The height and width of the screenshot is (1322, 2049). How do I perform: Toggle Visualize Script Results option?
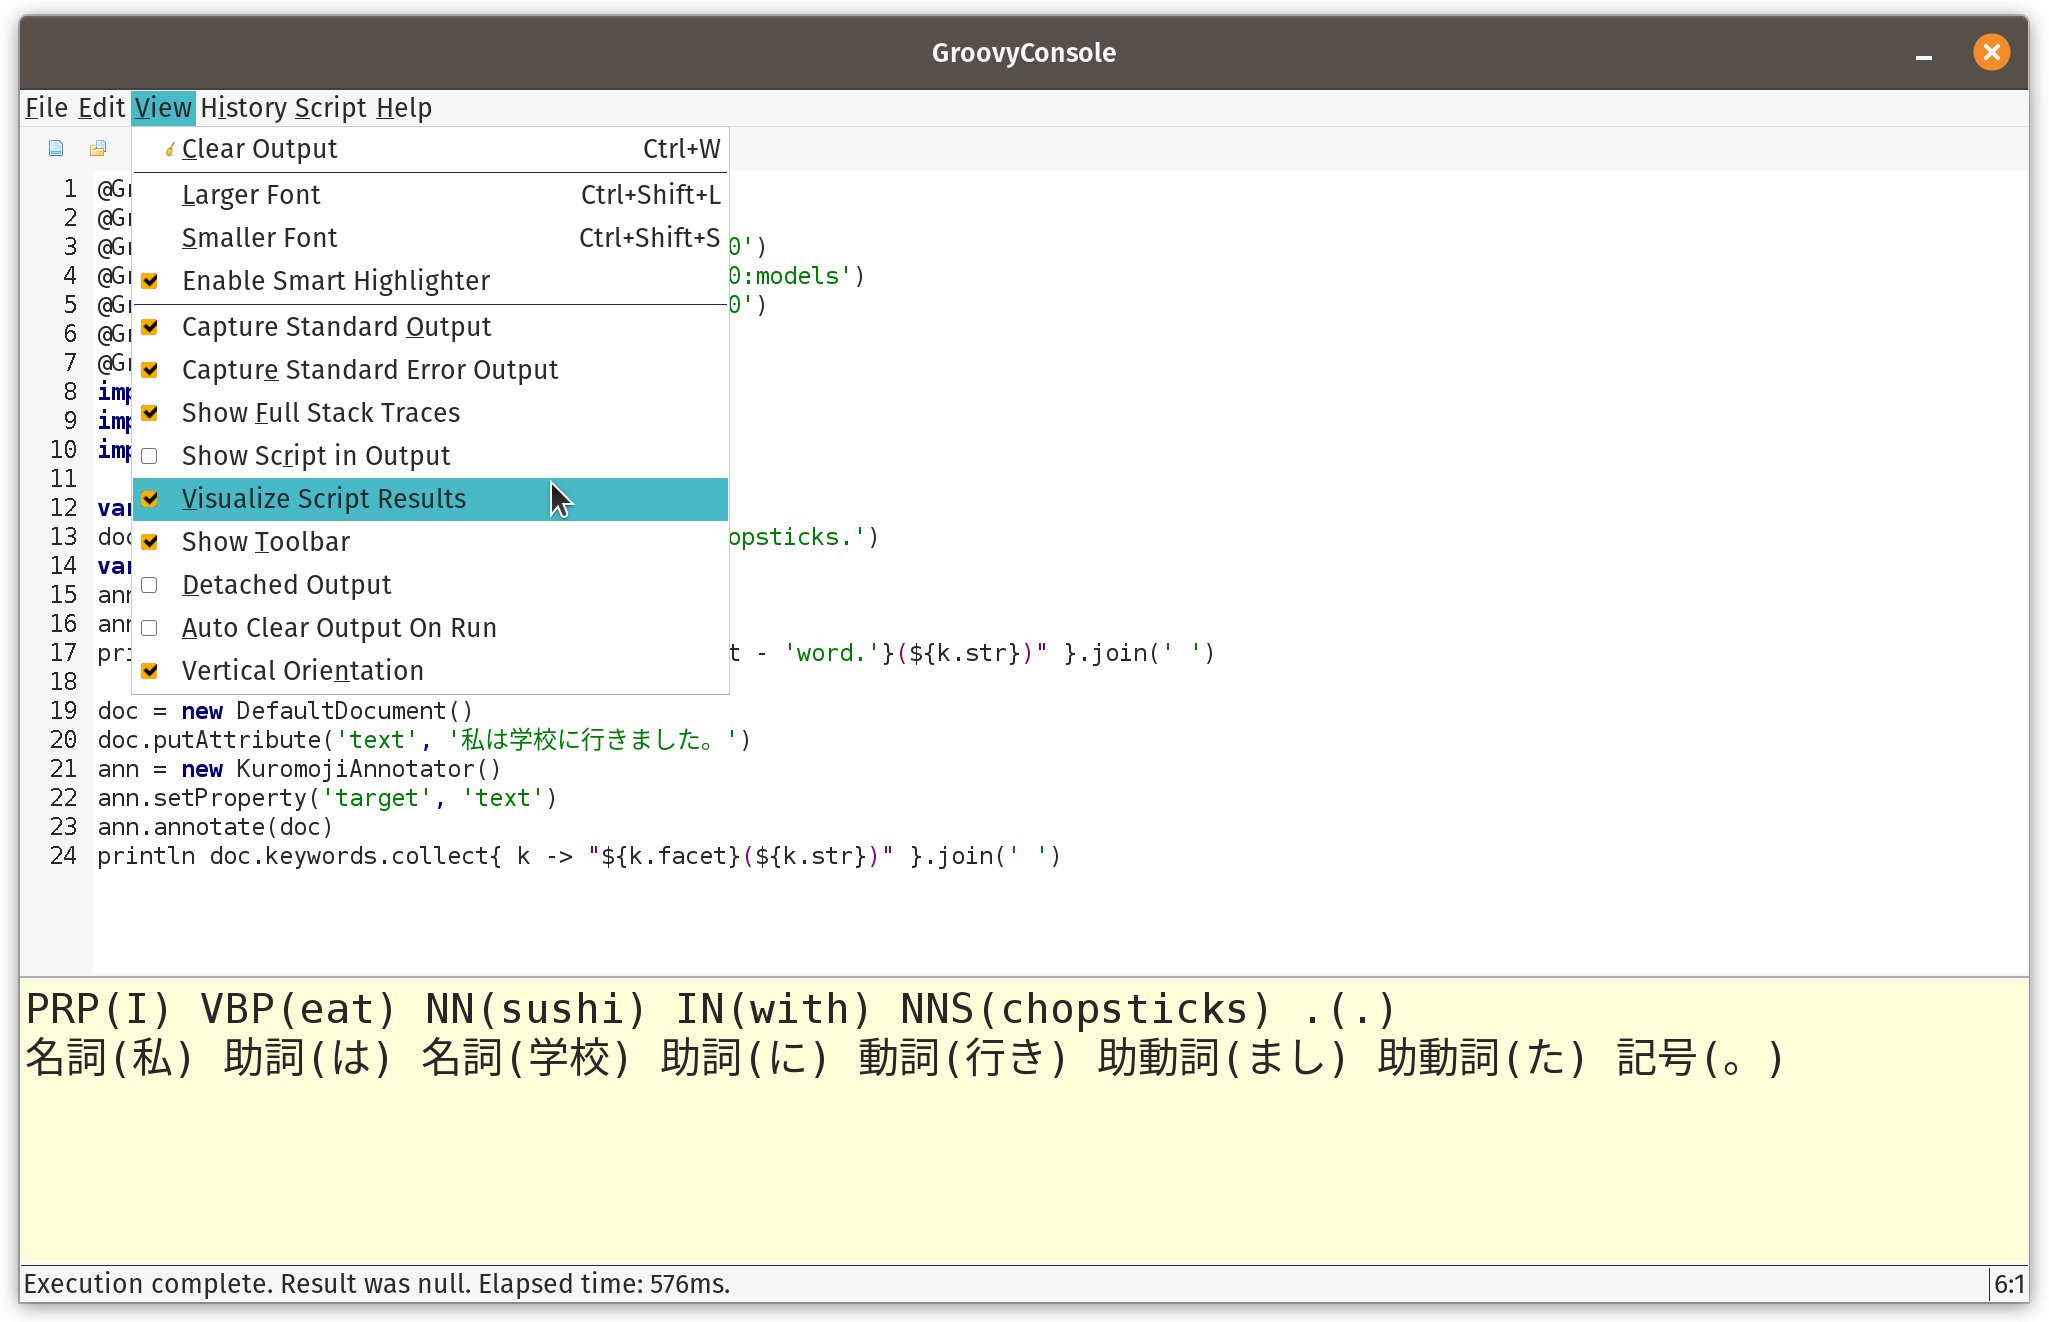click(x=323, y=499)
